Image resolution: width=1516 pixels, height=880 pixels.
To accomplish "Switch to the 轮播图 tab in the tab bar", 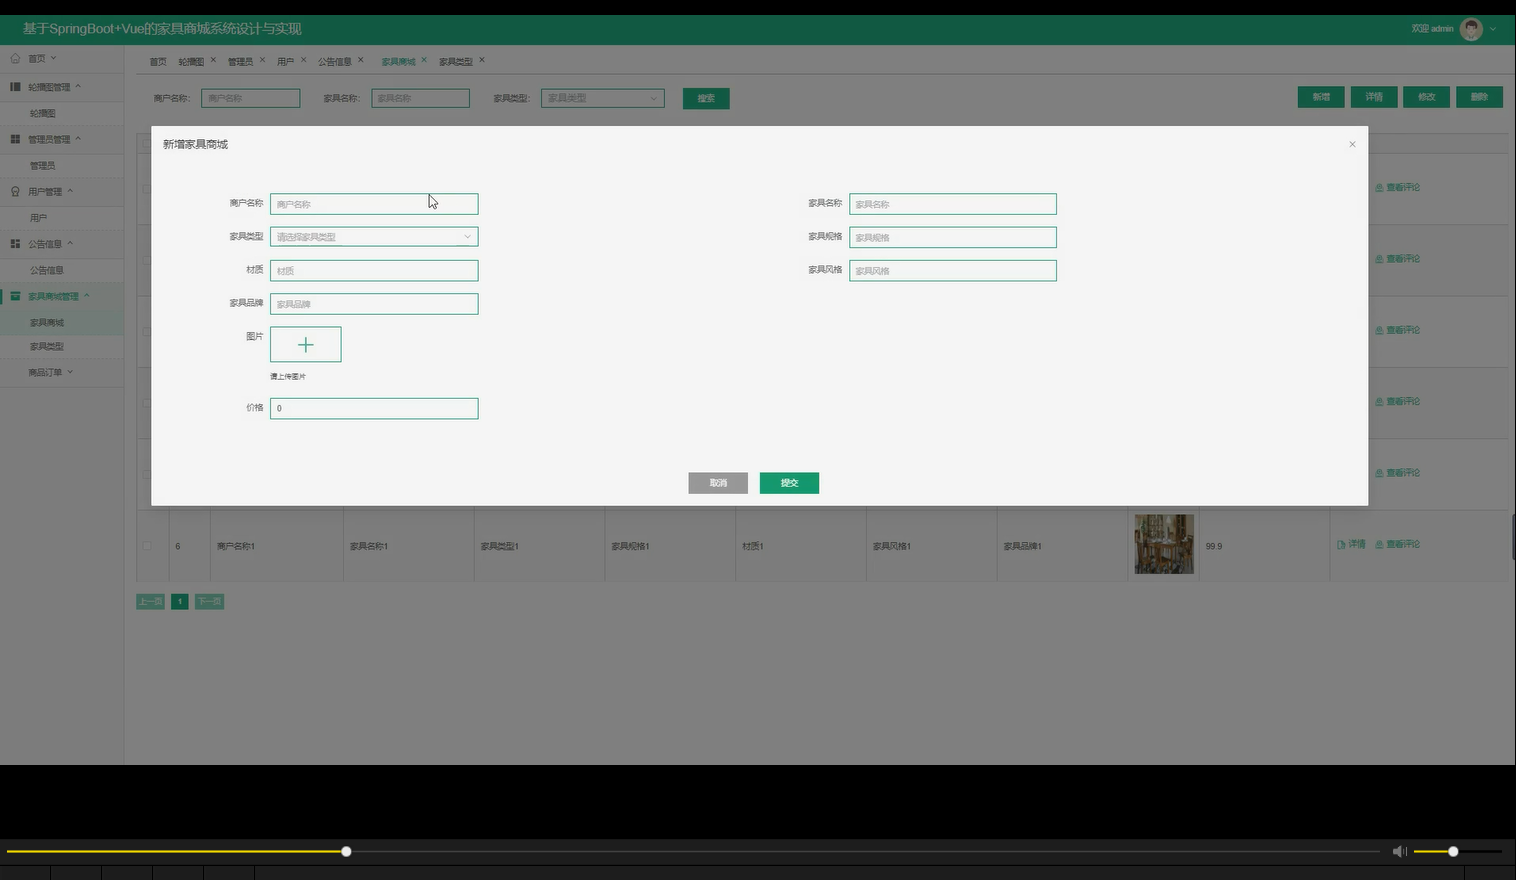I will [191, 62].
